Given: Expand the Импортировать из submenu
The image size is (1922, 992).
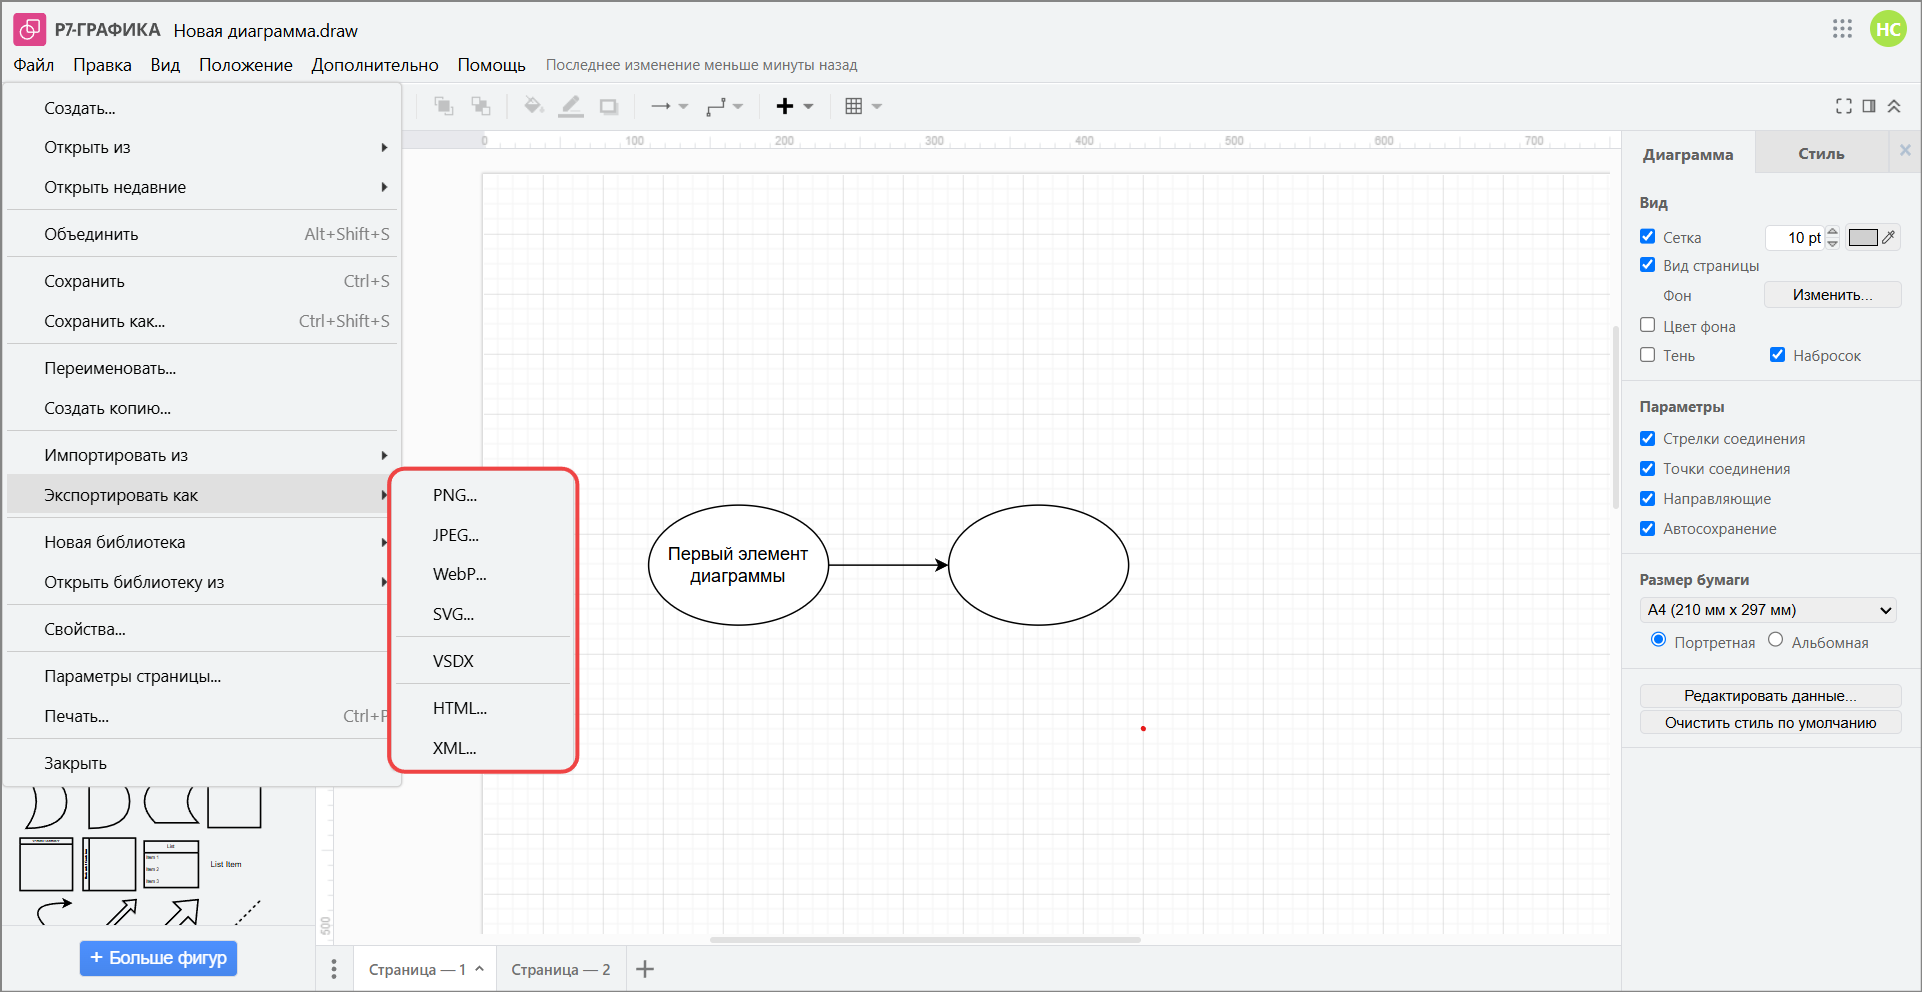Looking at the screenshot, I should pos(384,455).
